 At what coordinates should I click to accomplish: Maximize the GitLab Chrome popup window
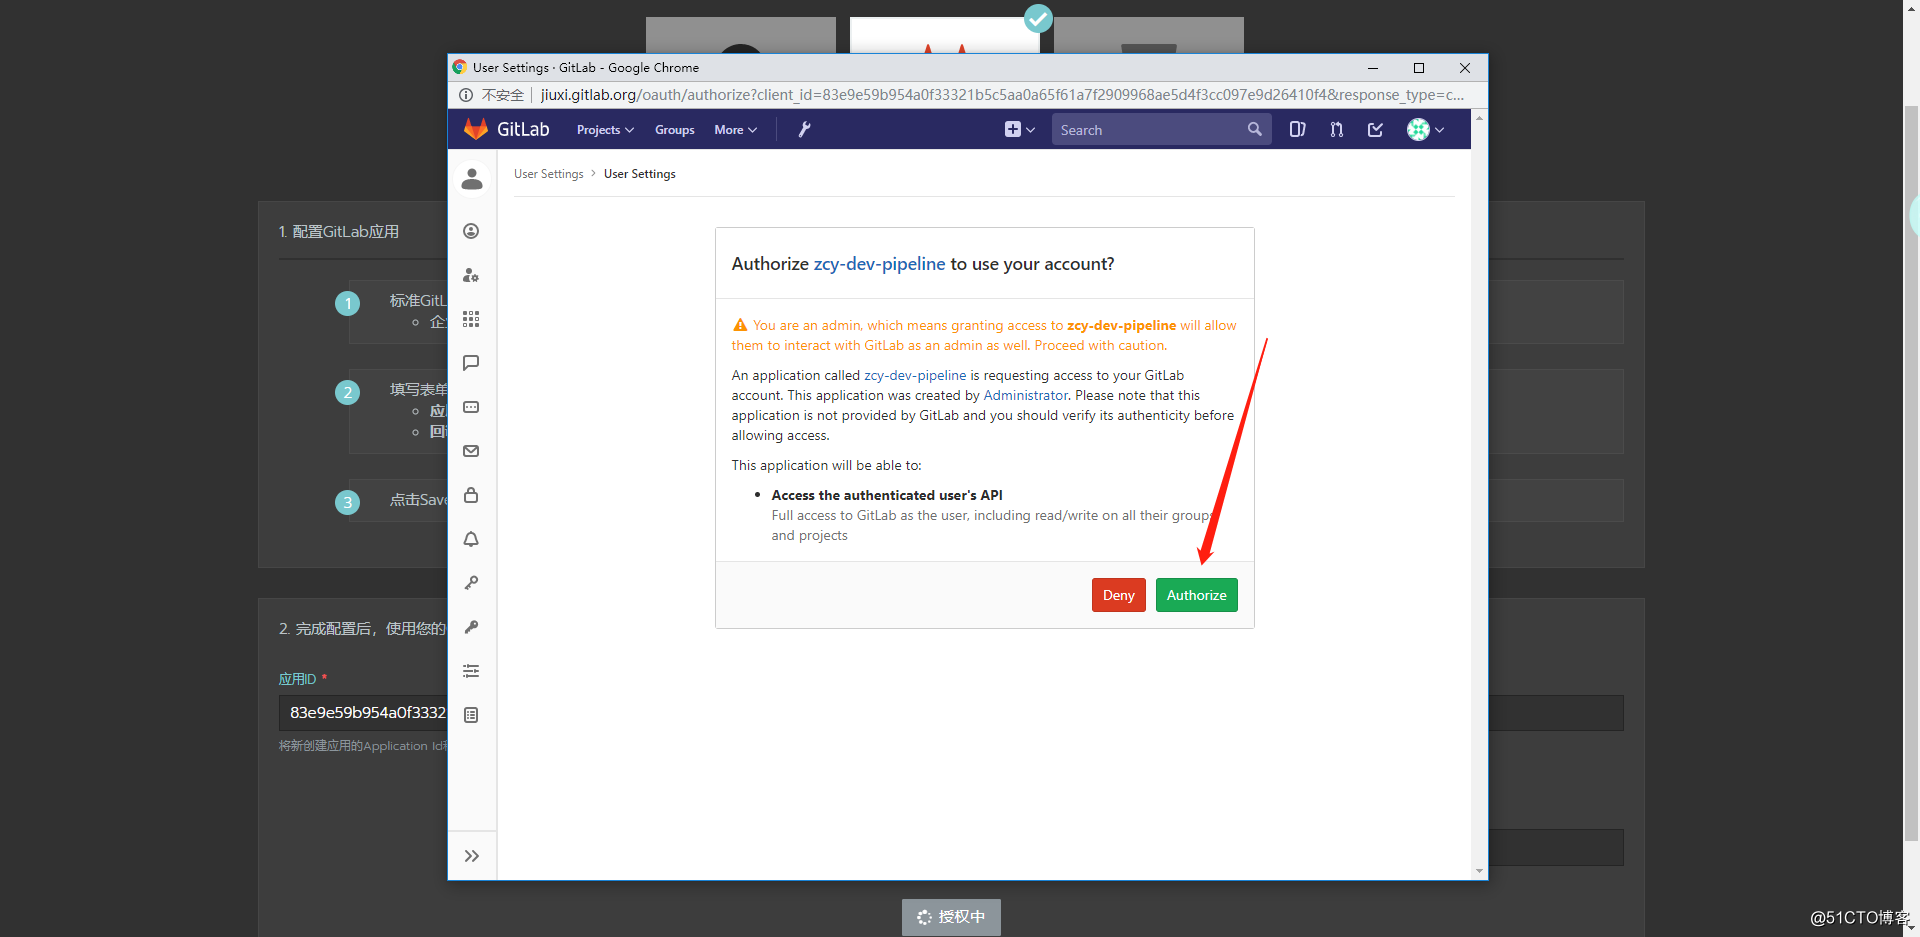click(x=1418, y=68)
